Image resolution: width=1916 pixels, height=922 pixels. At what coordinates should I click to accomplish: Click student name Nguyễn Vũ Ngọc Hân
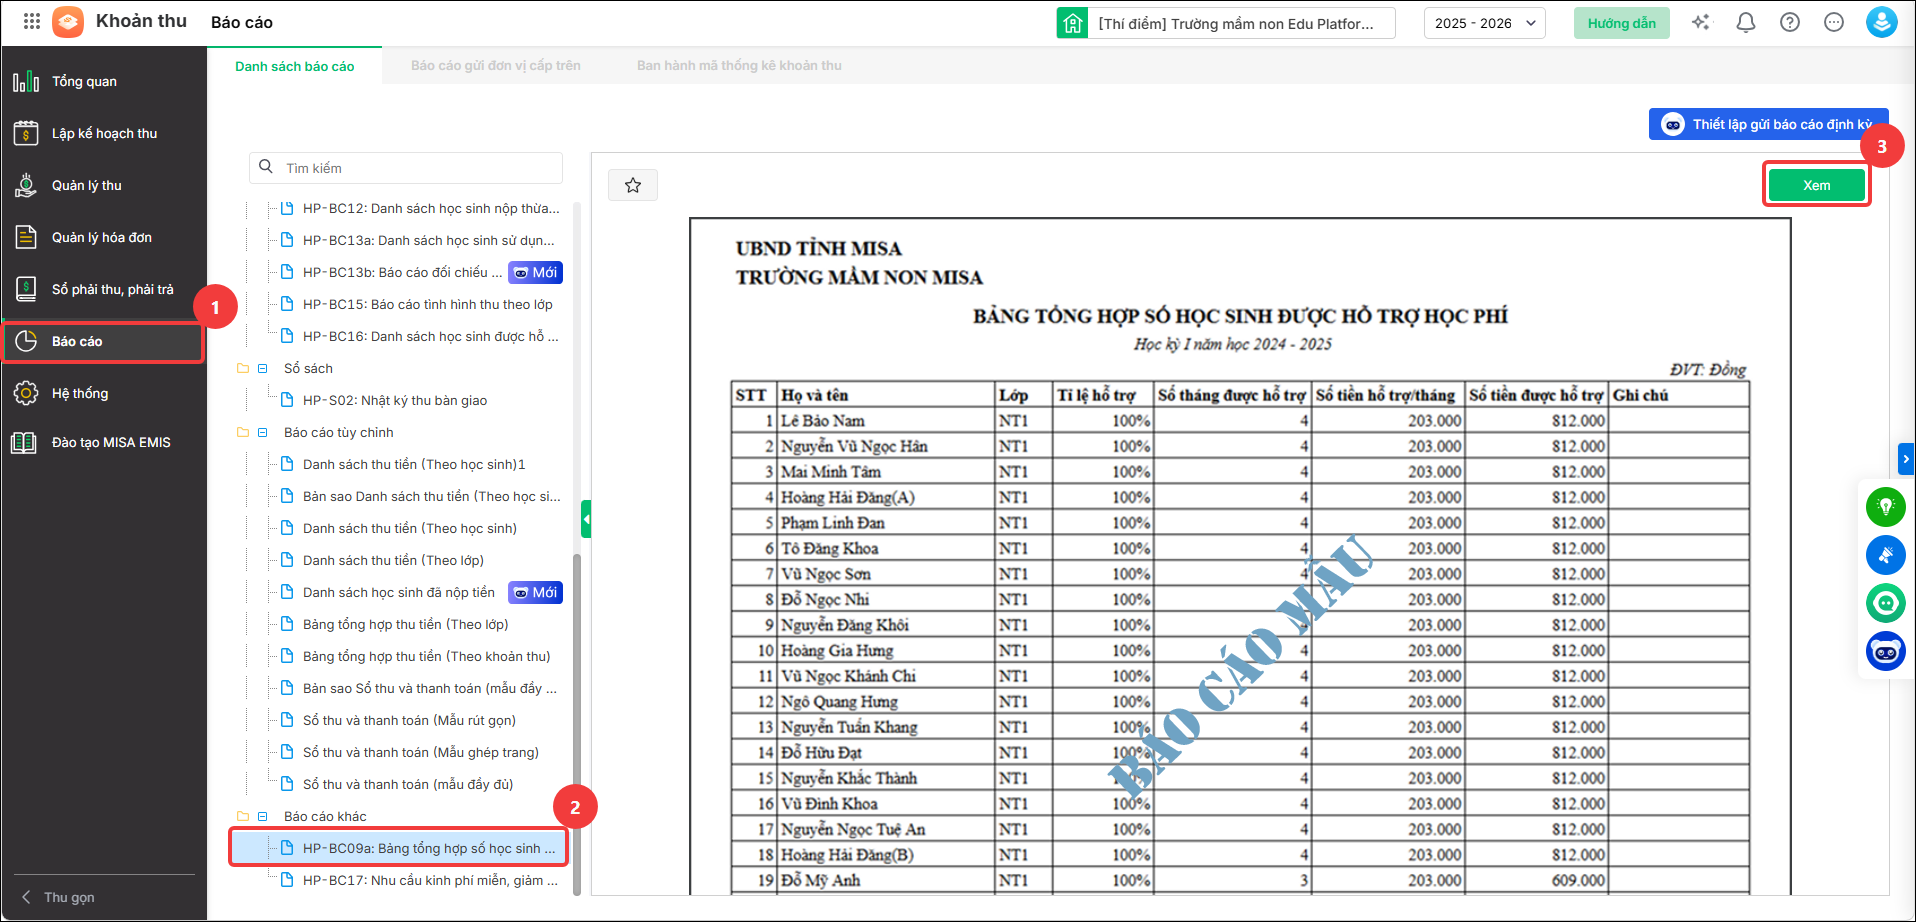[x=854, y=446]
